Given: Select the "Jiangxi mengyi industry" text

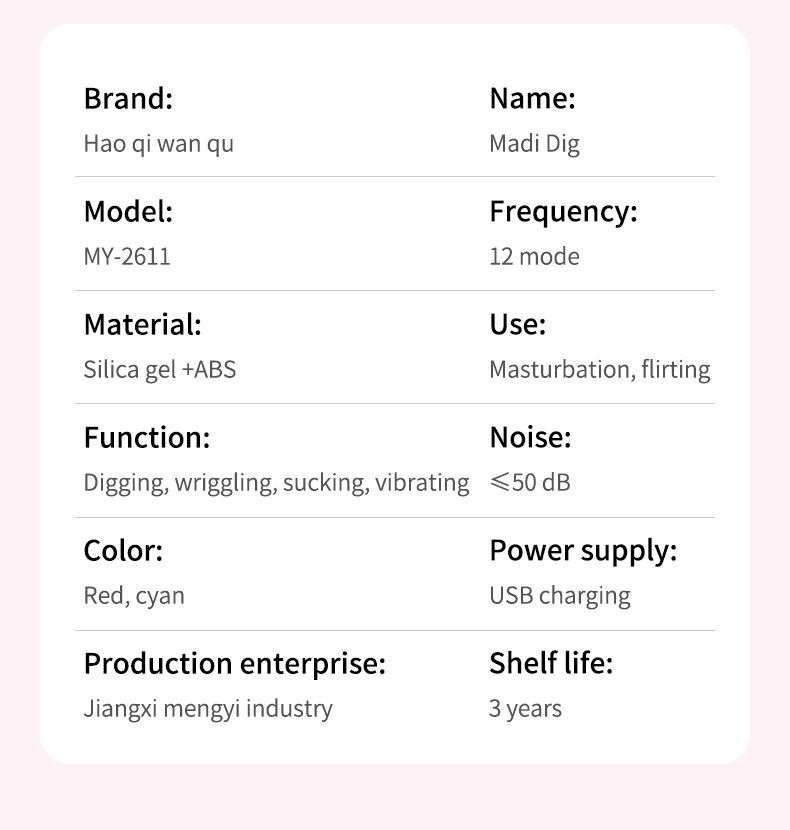Looking at the screenshot, I should click(208, 709).
